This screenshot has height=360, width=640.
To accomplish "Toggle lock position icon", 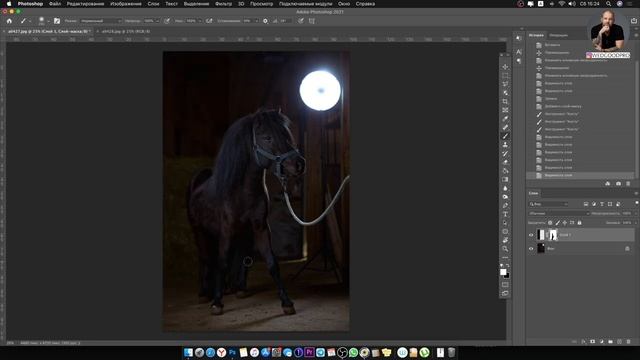I will pyautogui.click(x=565, y=223).
